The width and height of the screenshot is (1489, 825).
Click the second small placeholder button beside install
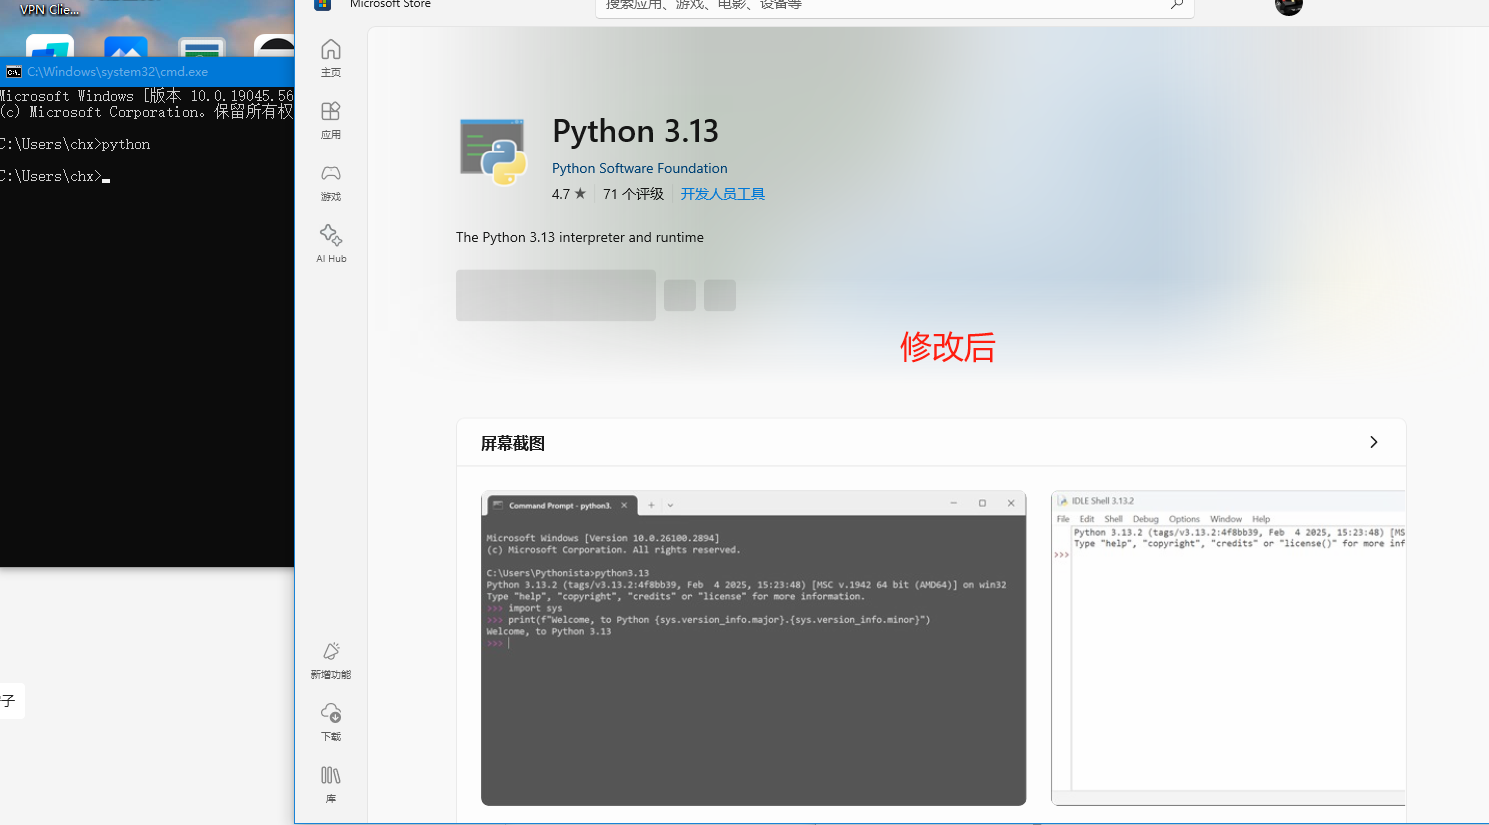(x=720, y=295)
